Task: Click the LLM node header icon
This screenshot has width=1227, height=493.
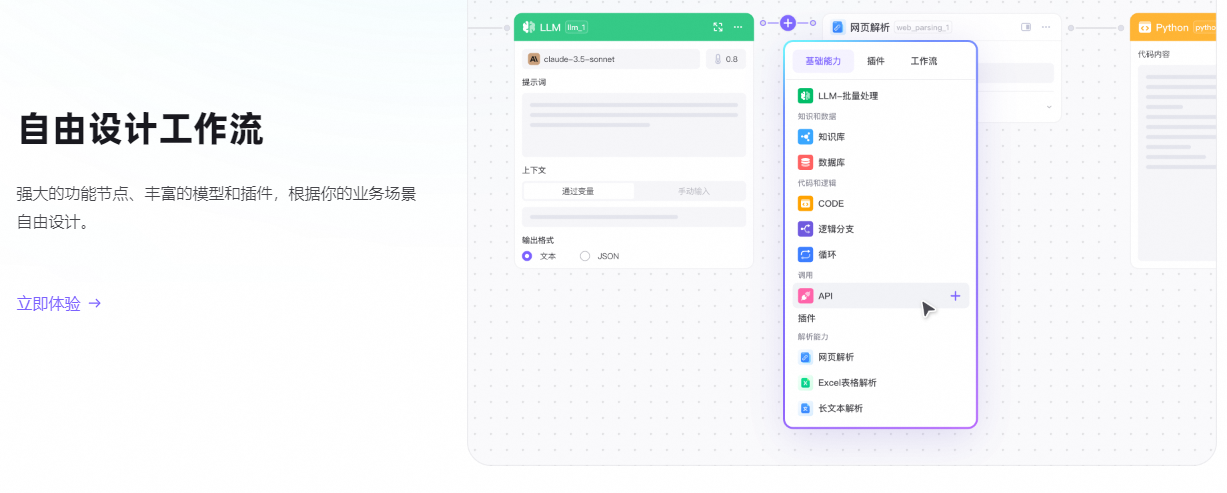Action: pyautogui.click(x=530, y=27)
